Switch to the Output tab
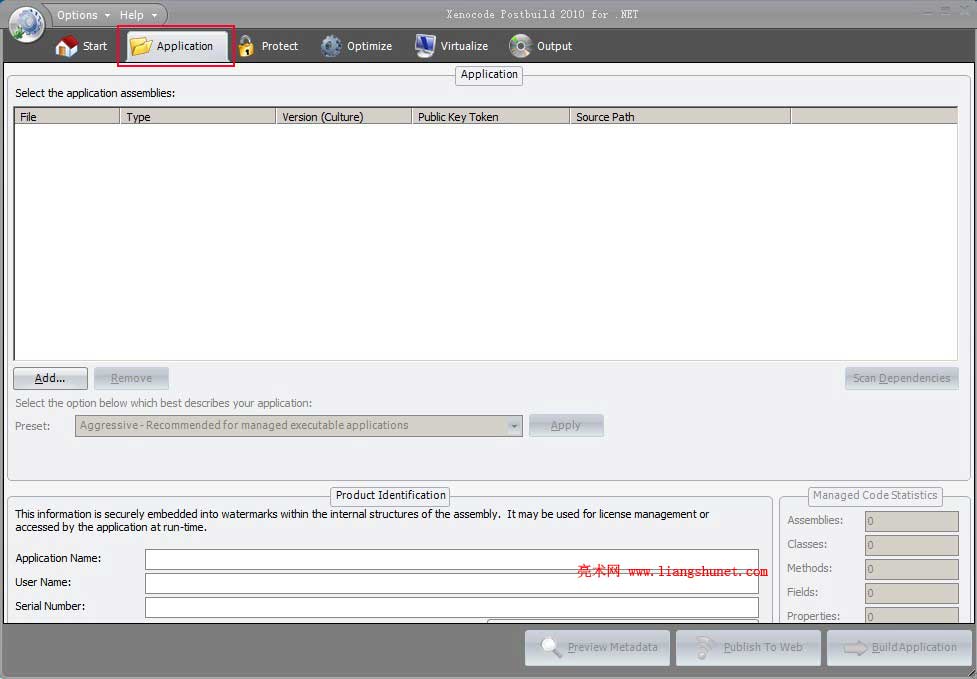Screen dimensions: 977x679 coord(541,46)
